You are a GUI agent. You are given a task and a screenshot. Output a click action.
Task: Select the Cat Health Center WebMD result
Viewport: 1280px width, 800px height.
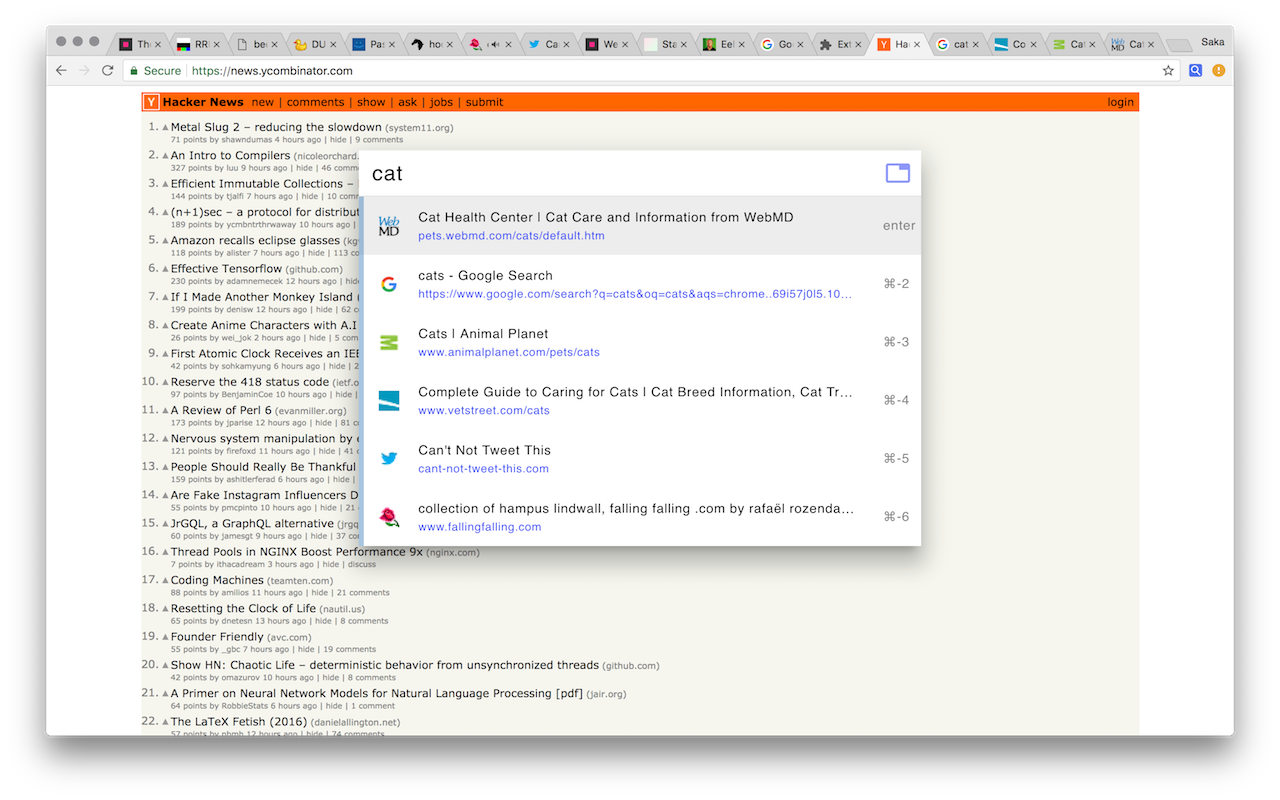pyautogui.click(x=642, y=226)
